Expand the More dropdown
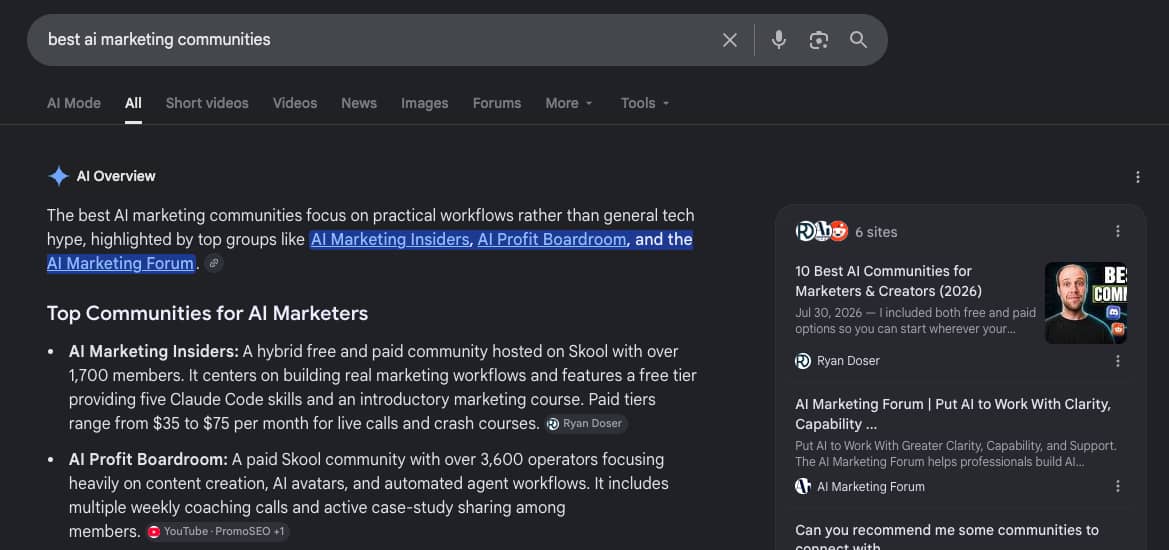Screen dimensions: 1169x550 (x=569, y=103)
